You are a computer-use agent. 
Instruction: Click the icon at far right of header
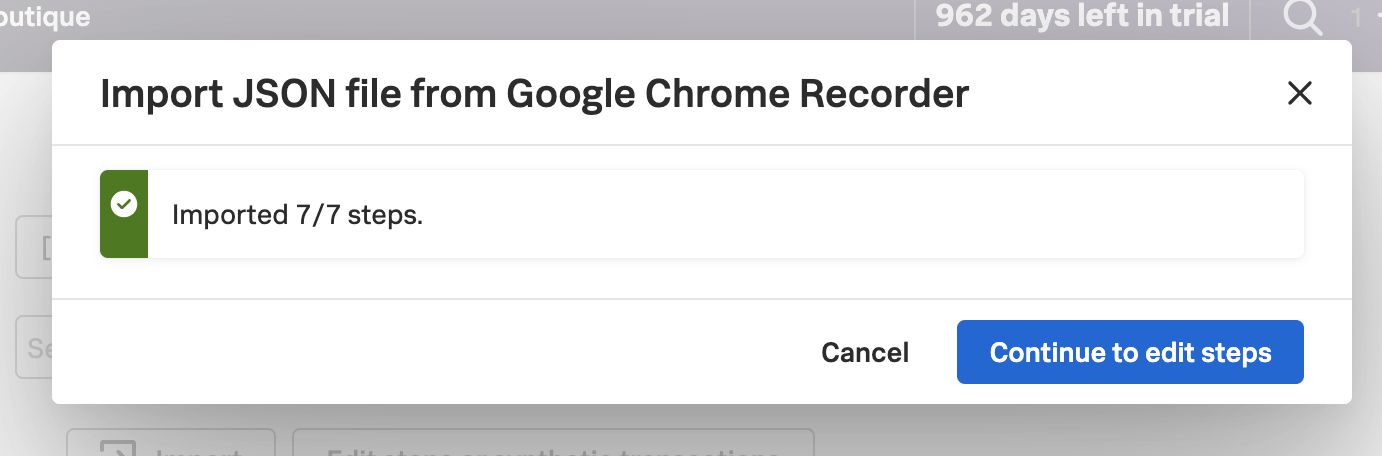(x=1377, y=17)
